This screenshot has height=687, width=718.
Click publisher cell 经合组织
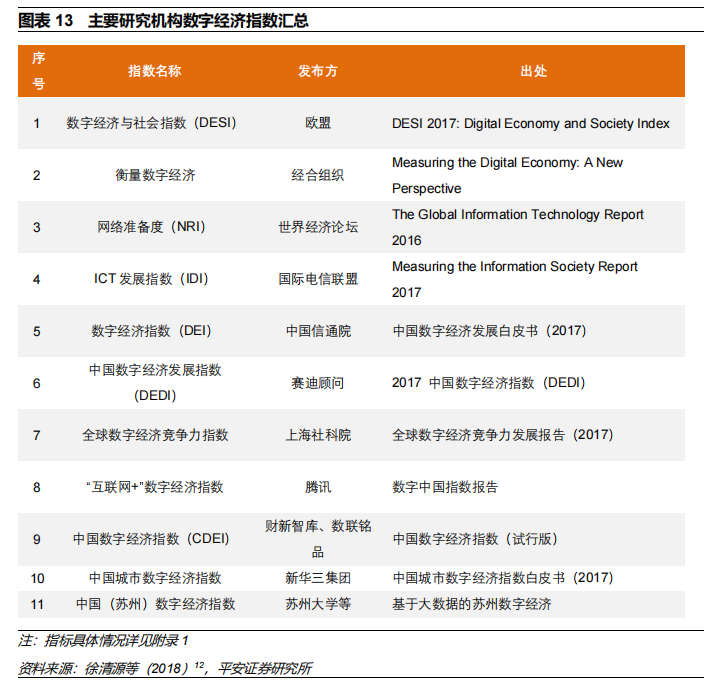[x=318, y=175]
